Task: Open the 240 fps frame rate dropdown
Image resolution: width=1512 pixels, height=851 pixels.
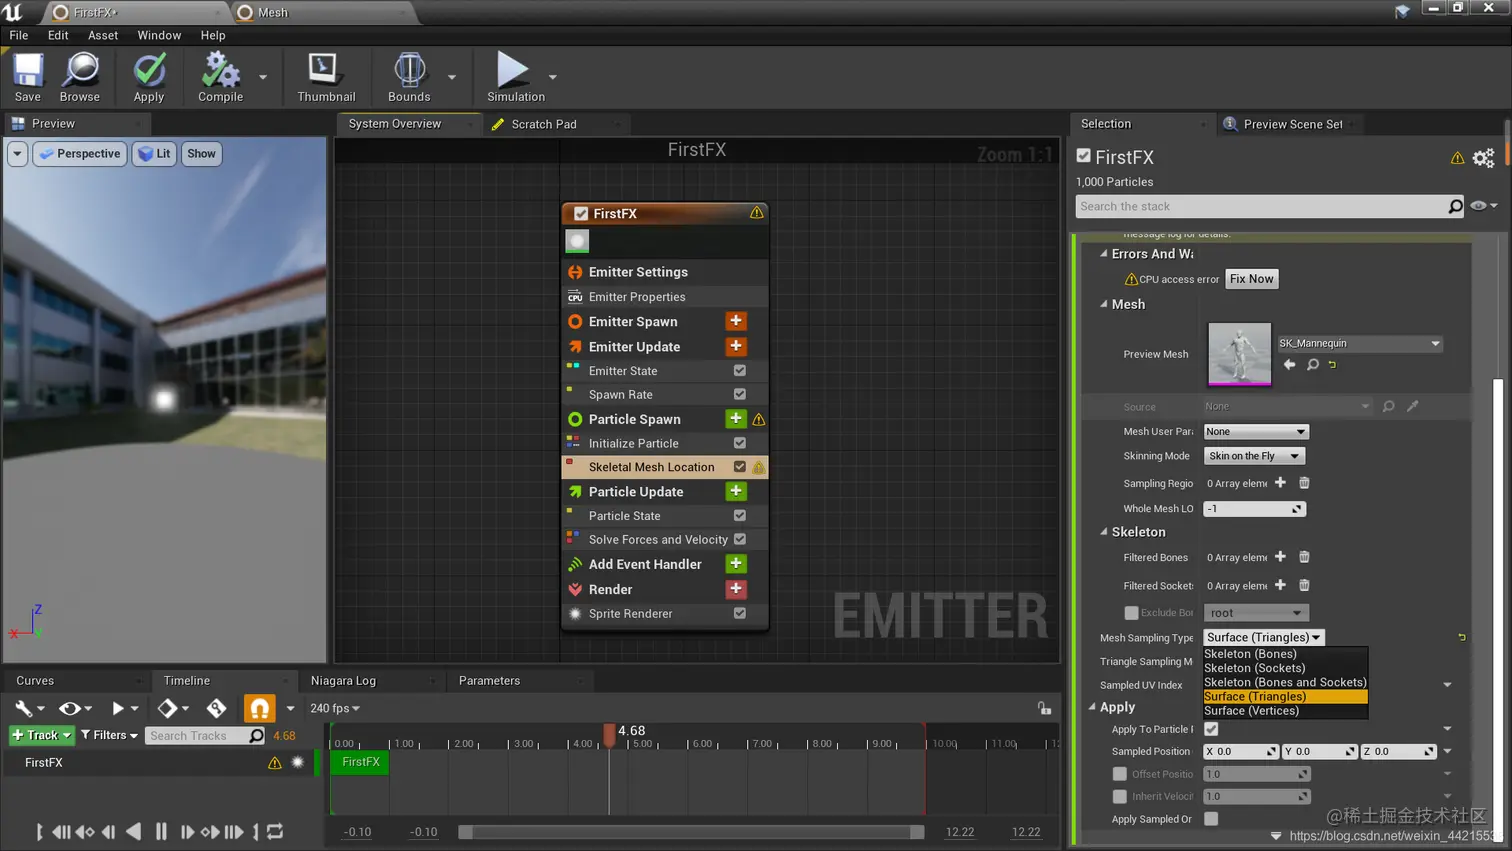Action: point(335,708)
